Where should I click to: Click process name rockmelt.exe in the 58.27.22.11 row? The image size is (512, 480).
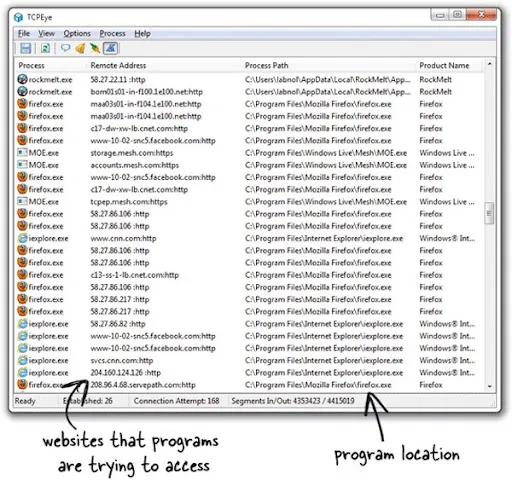click(50, 79)
